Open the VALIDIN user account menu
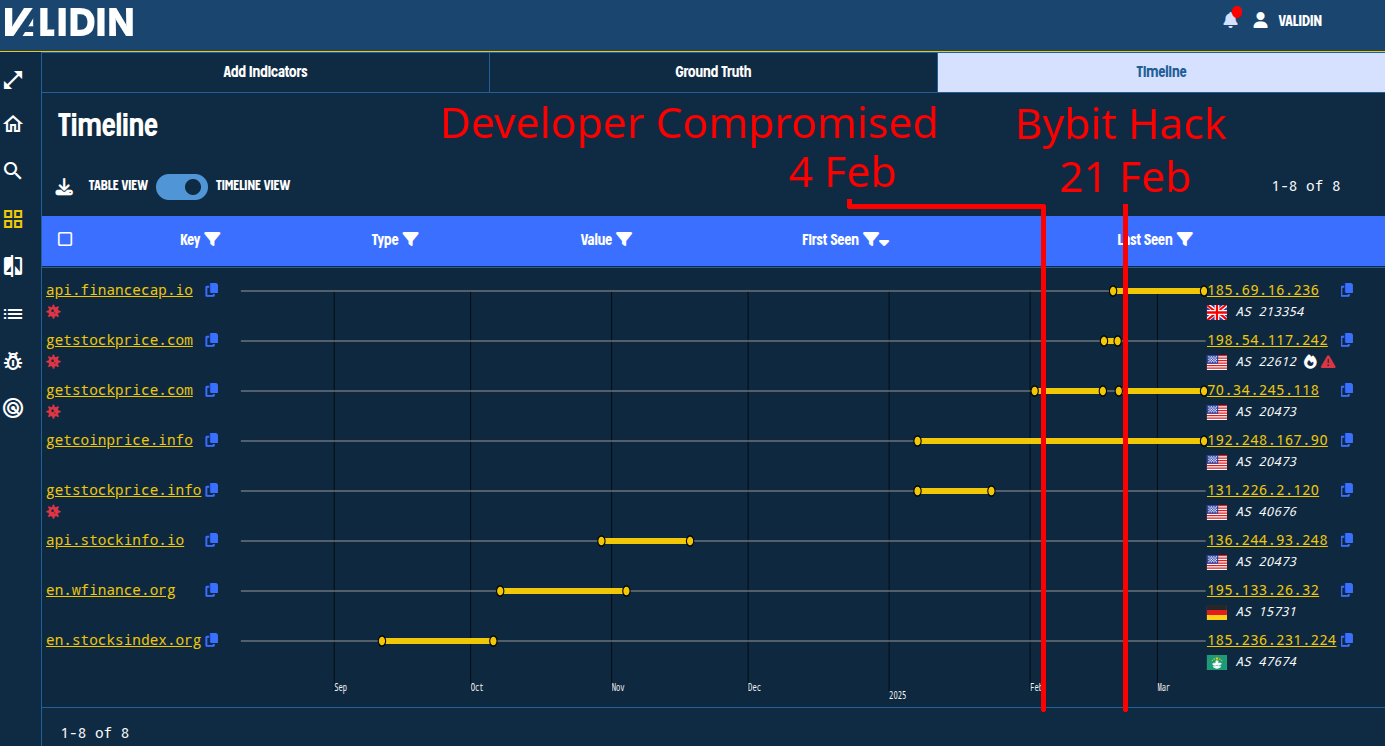The width and height of the screenshot is (1385, 746). pyautogui.click(x=1288, y=20)
